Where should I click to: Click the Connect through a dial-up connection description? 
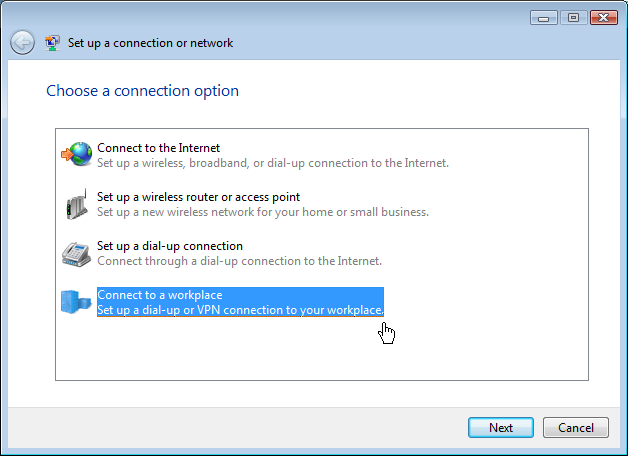[x=240, y=261]
